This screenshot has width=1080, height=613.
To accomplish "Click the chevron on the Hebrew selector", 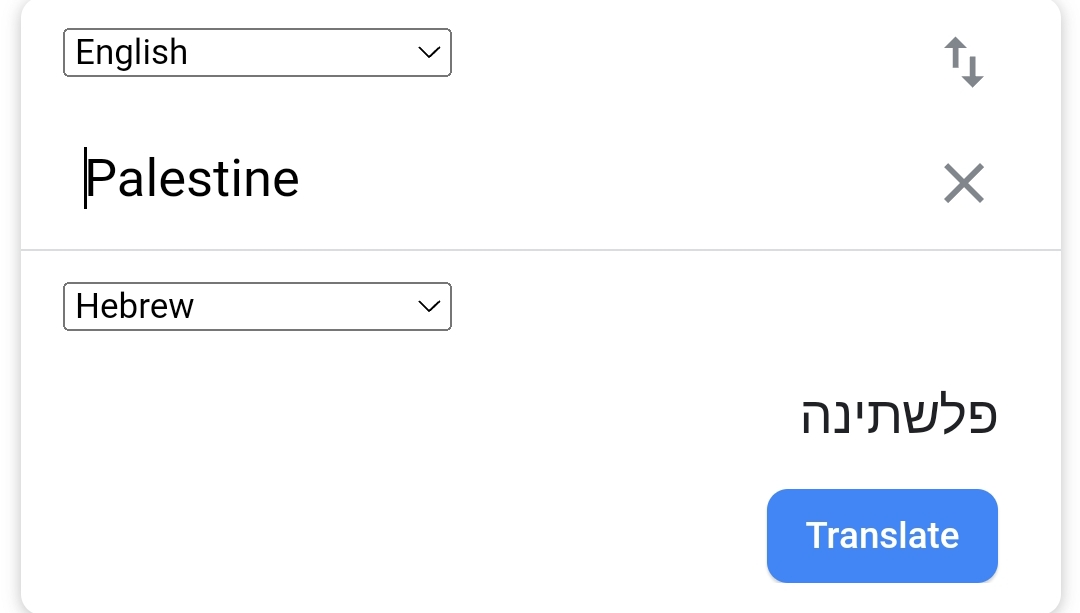I will (429, 306).
